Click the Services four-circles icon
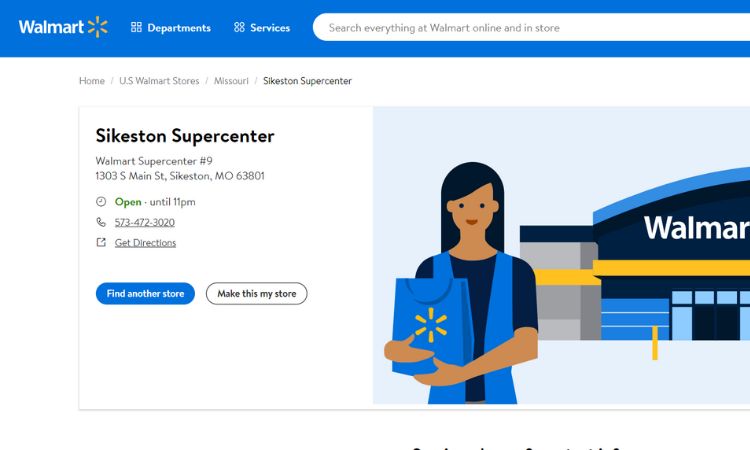 239,27
